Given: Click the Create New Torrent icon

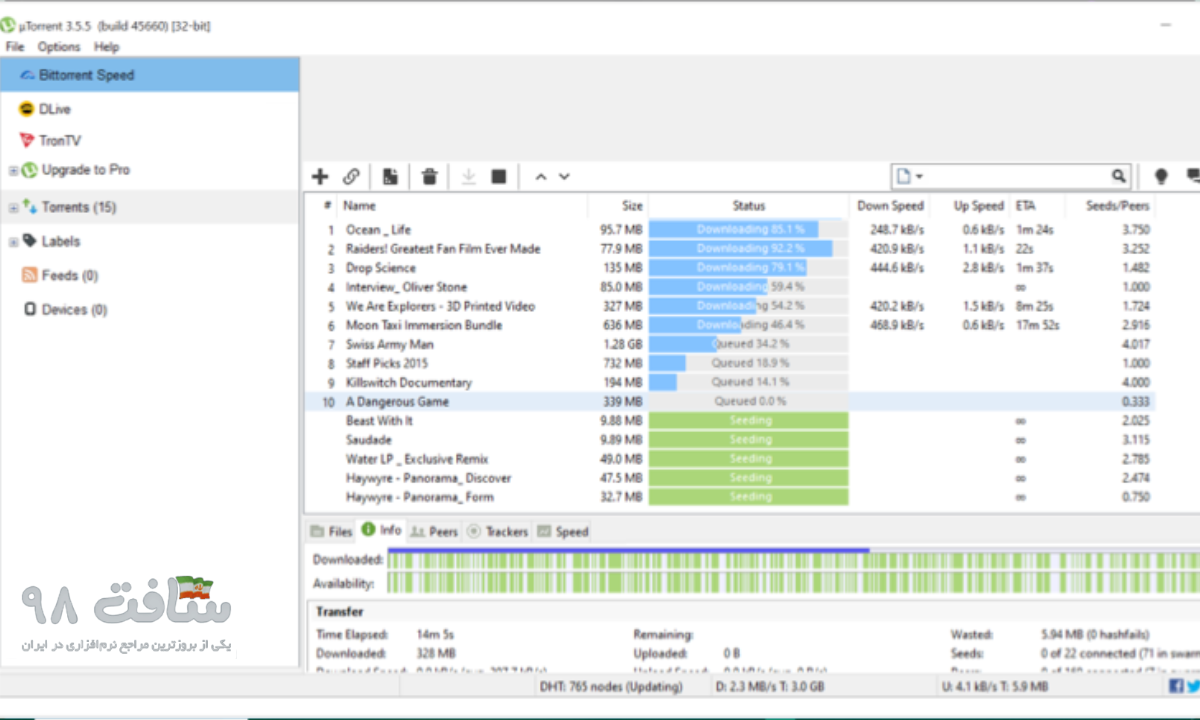Looking at the screenshot, I should 390,177.
